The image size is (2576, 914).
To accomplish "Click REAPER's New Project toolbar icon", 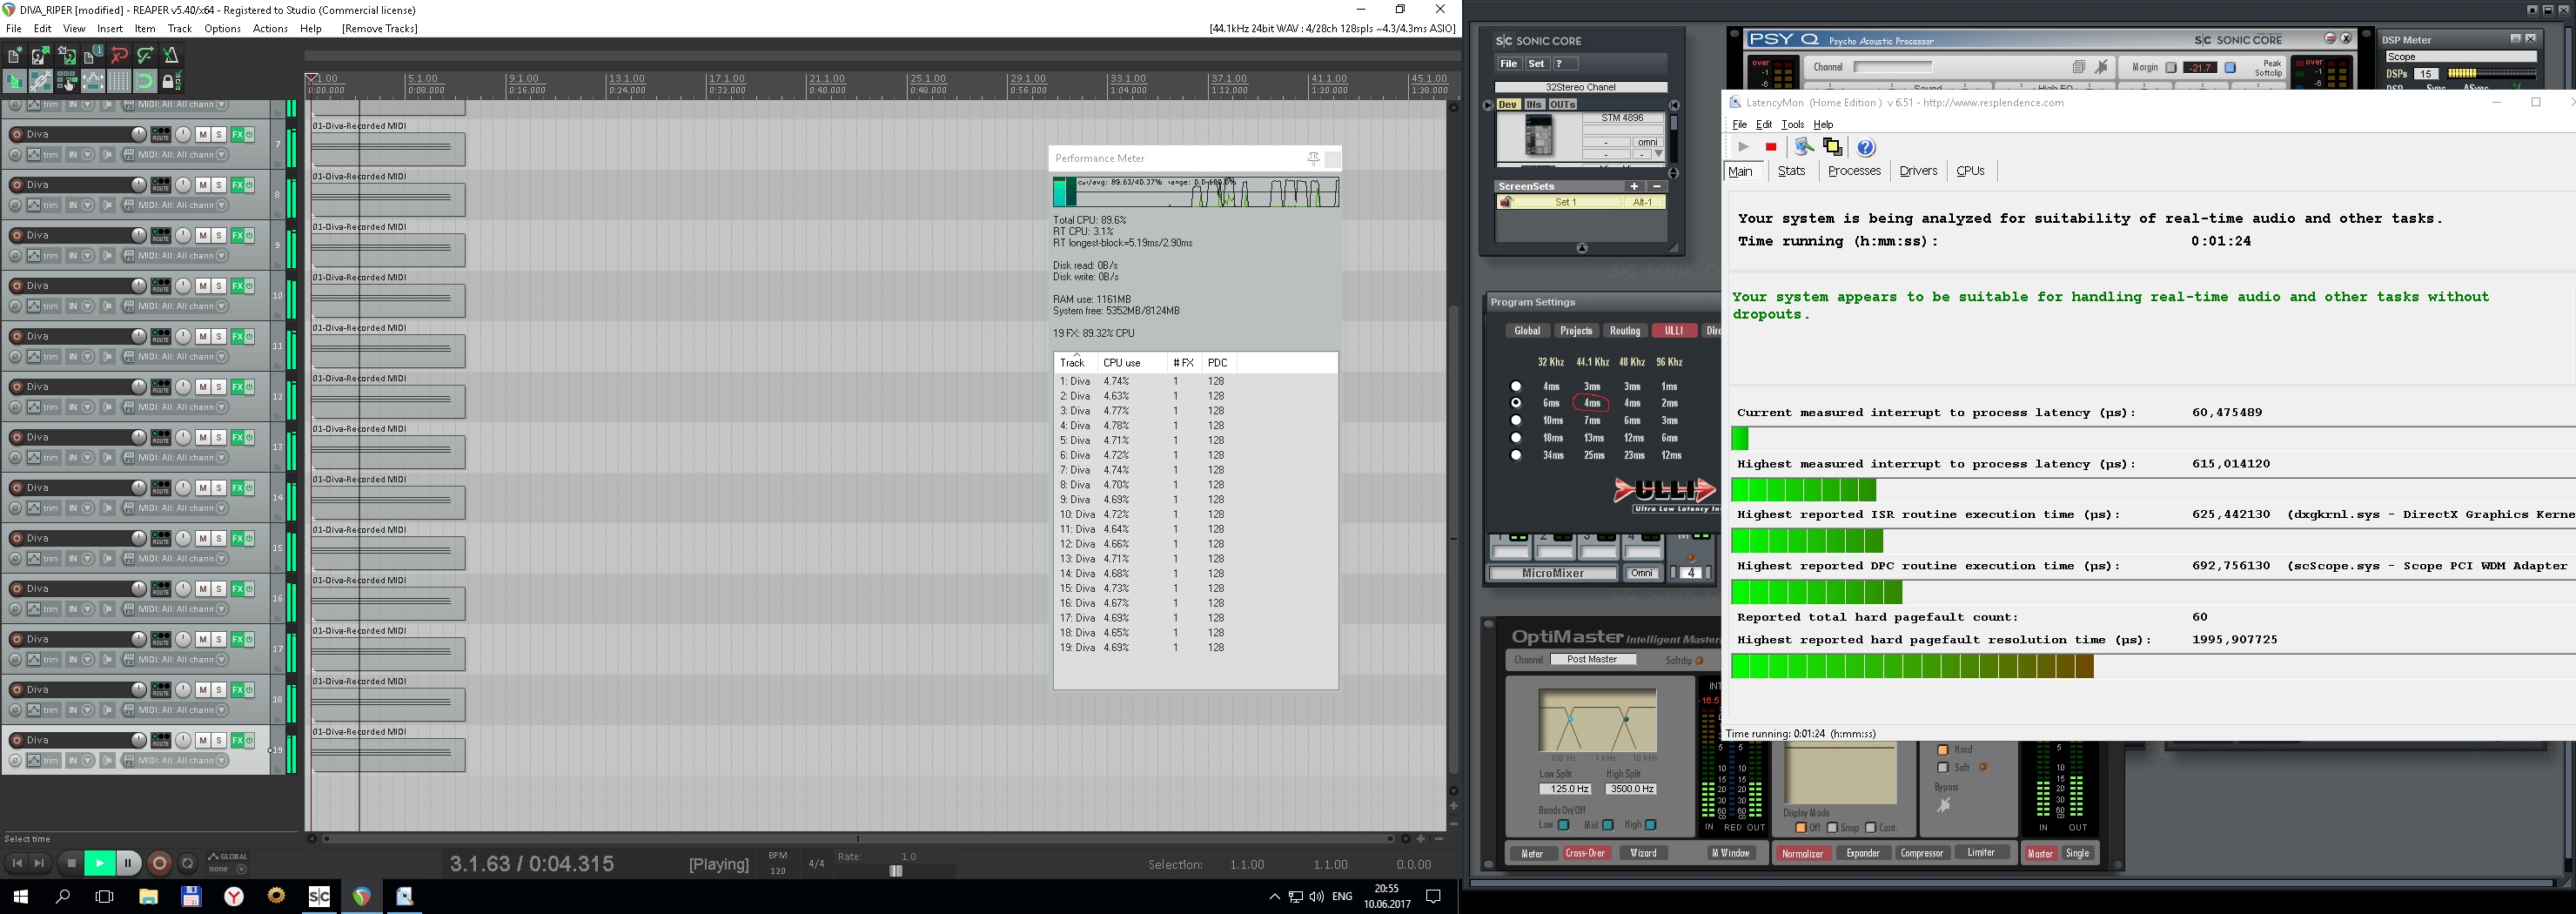I will (15, 56).
